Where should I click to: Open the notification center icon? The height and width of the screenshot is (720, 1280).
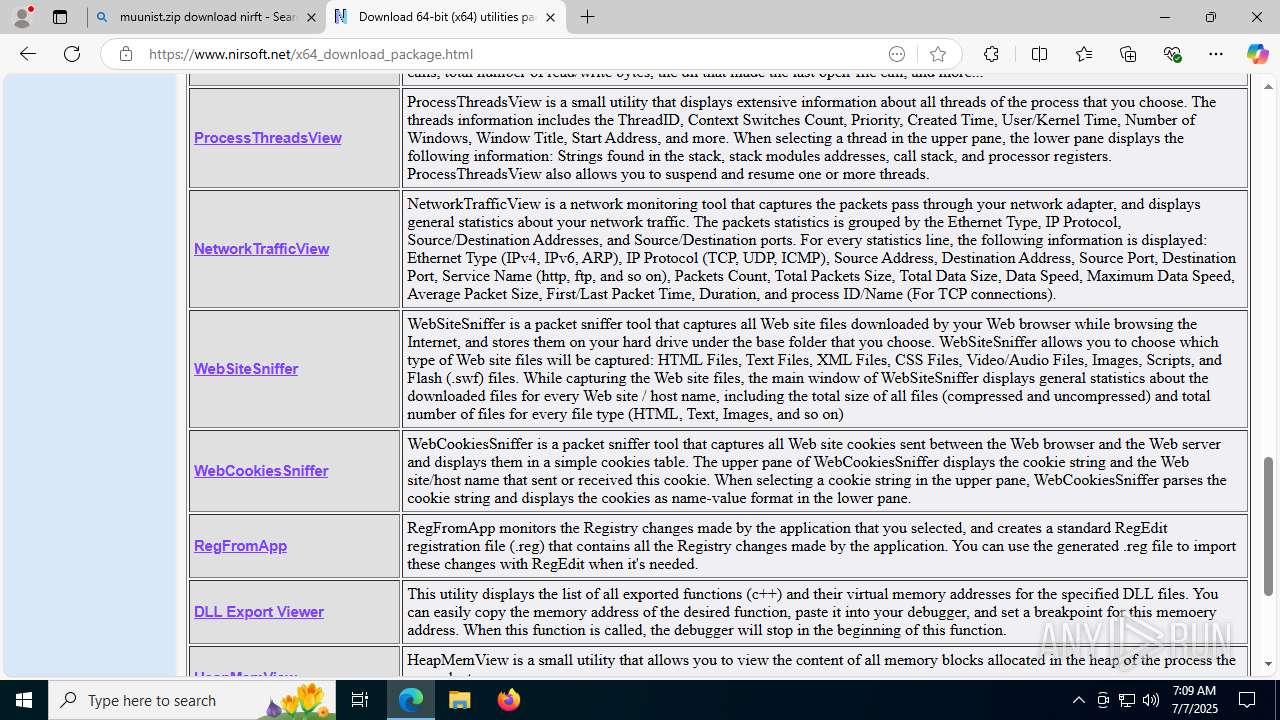click(x=1247, y=700)
